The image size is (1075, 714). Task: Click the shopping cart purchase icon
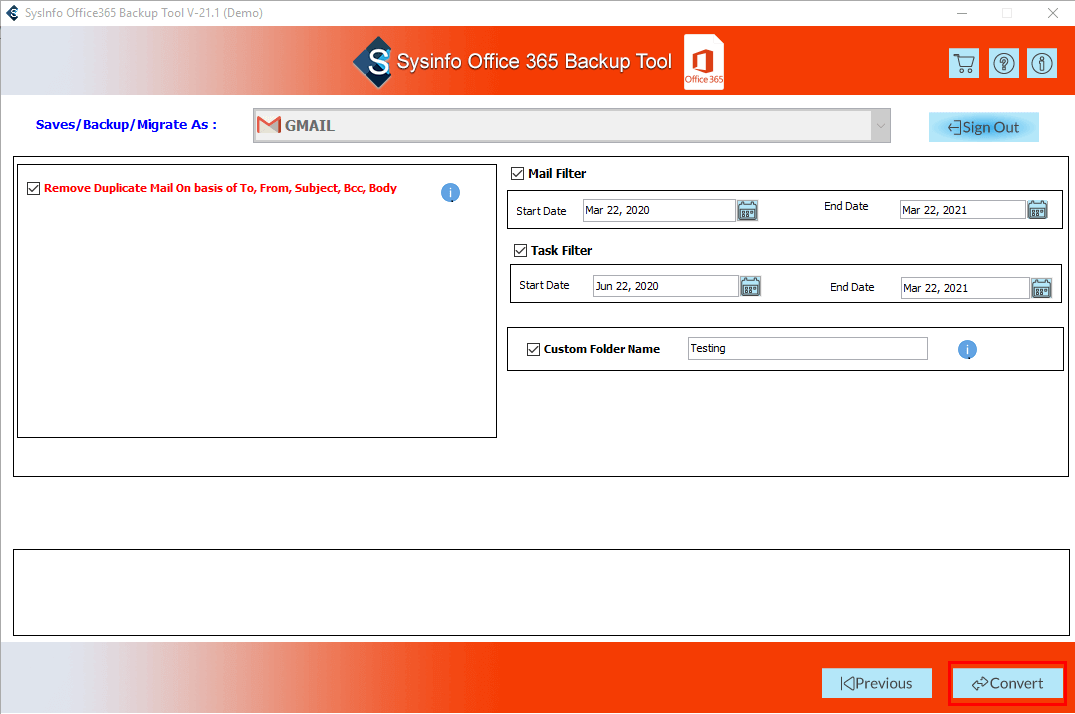[963, 63]
